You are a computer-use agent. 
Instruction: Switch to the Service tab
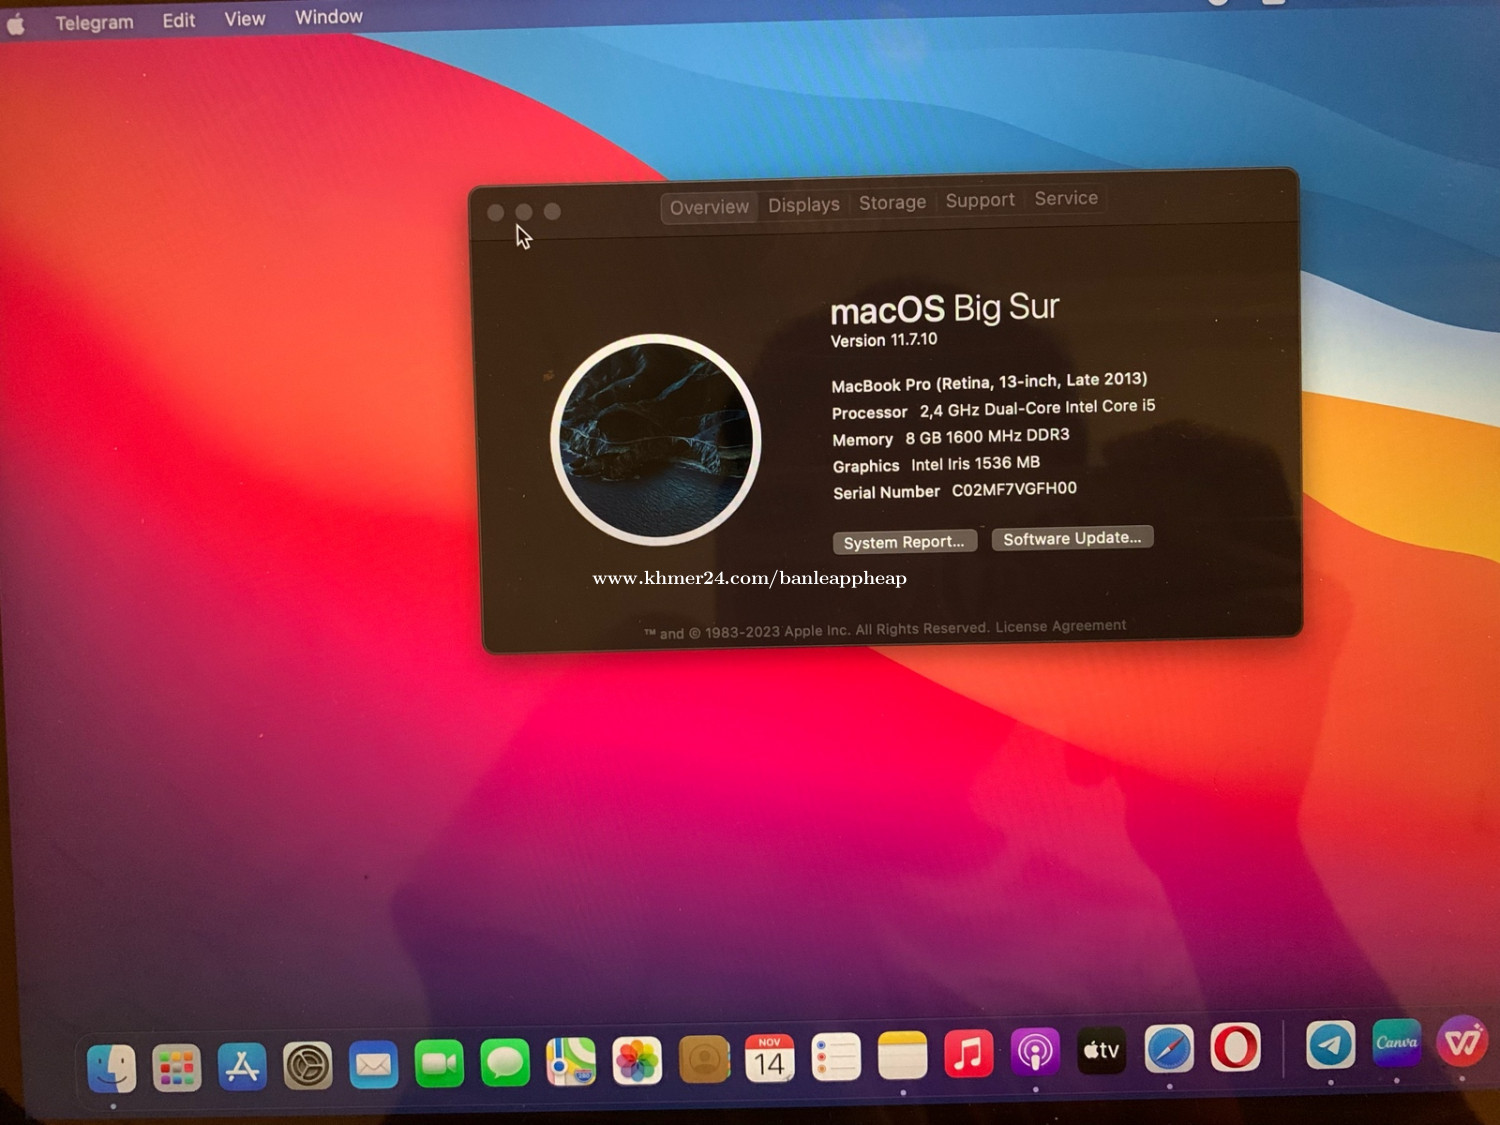(1066, 198)
